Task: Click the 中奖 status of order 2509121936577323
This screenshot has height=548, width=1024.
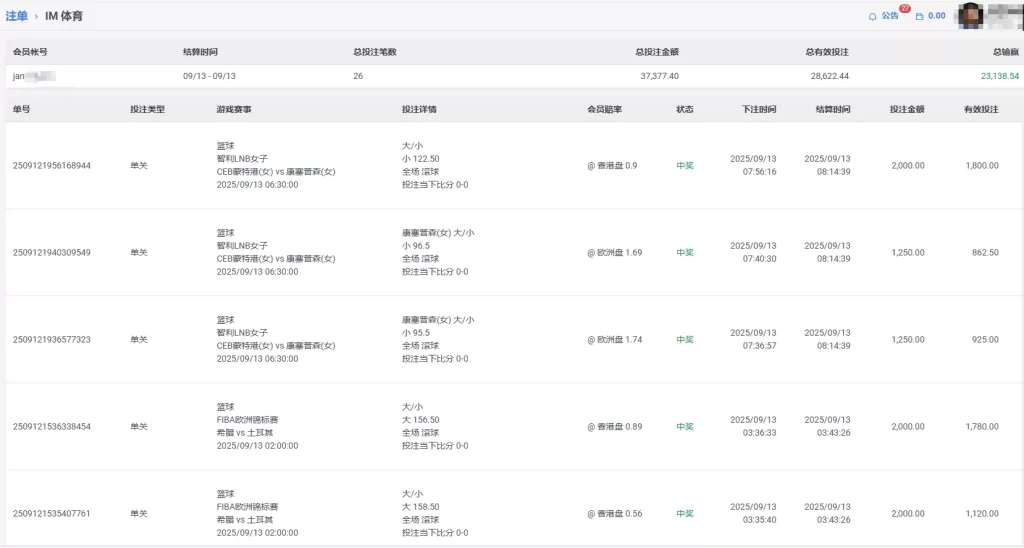Action: coord(685,340)
